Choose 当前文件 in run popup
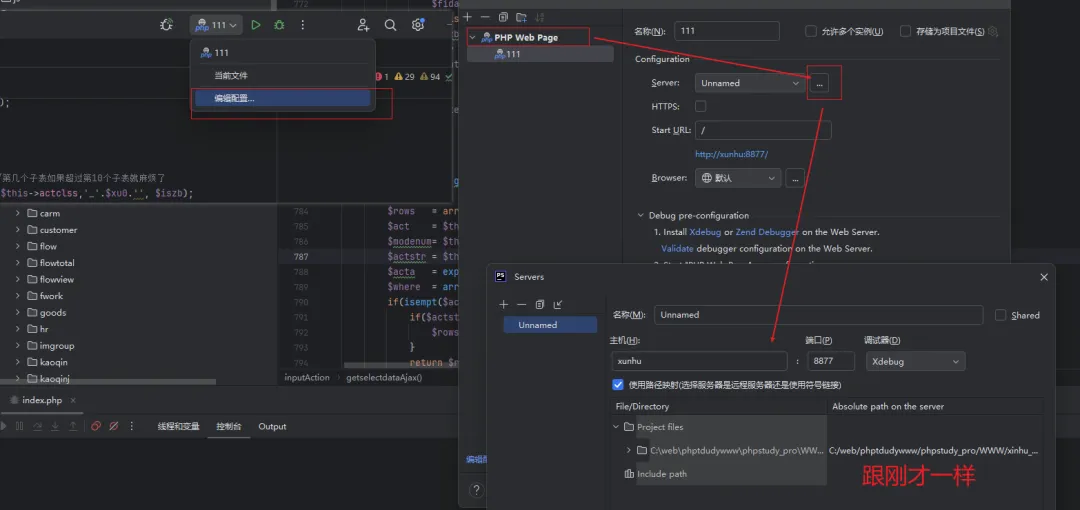The width and height of the screenshot is (1080, 510). [x=282, y=76]
